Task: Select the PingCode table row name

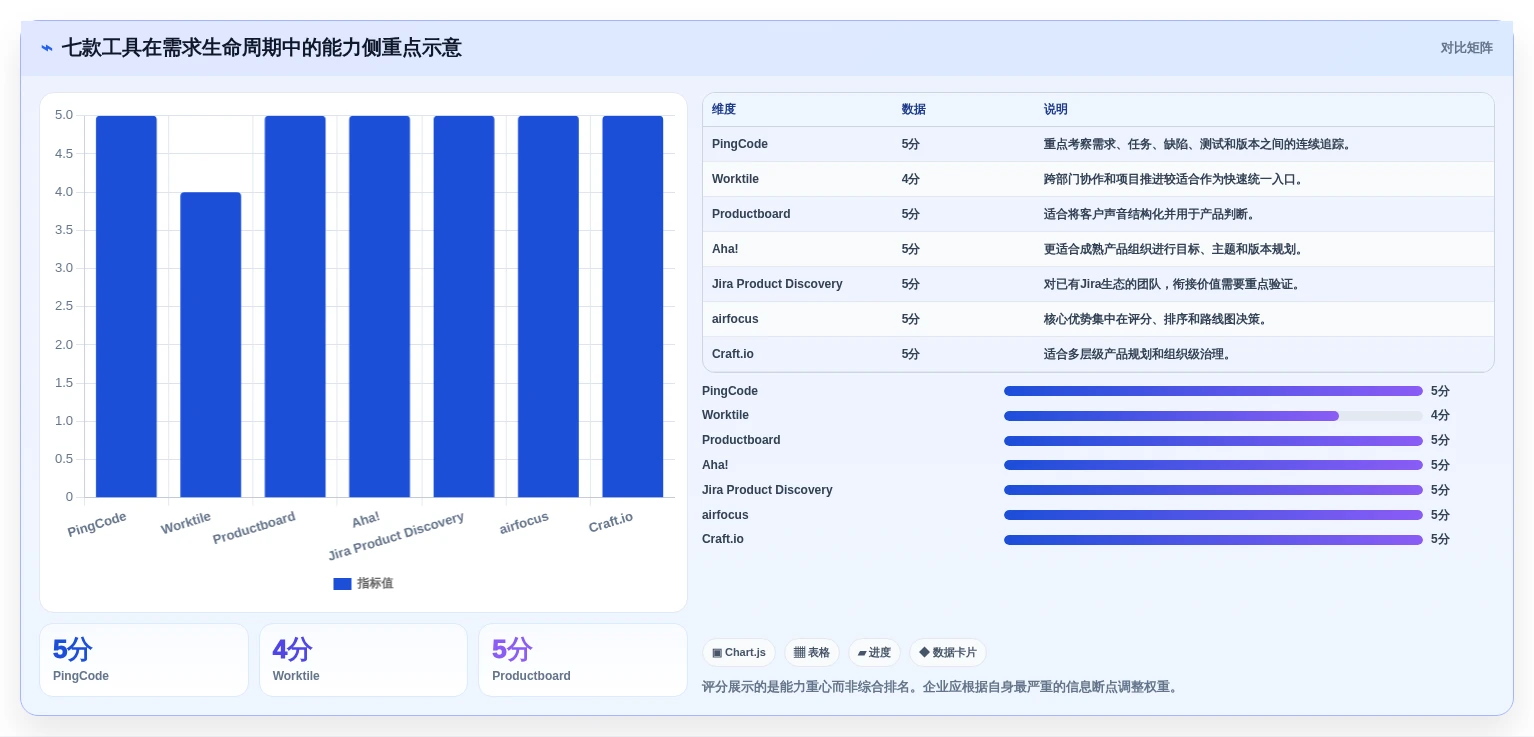Action: 740,144
